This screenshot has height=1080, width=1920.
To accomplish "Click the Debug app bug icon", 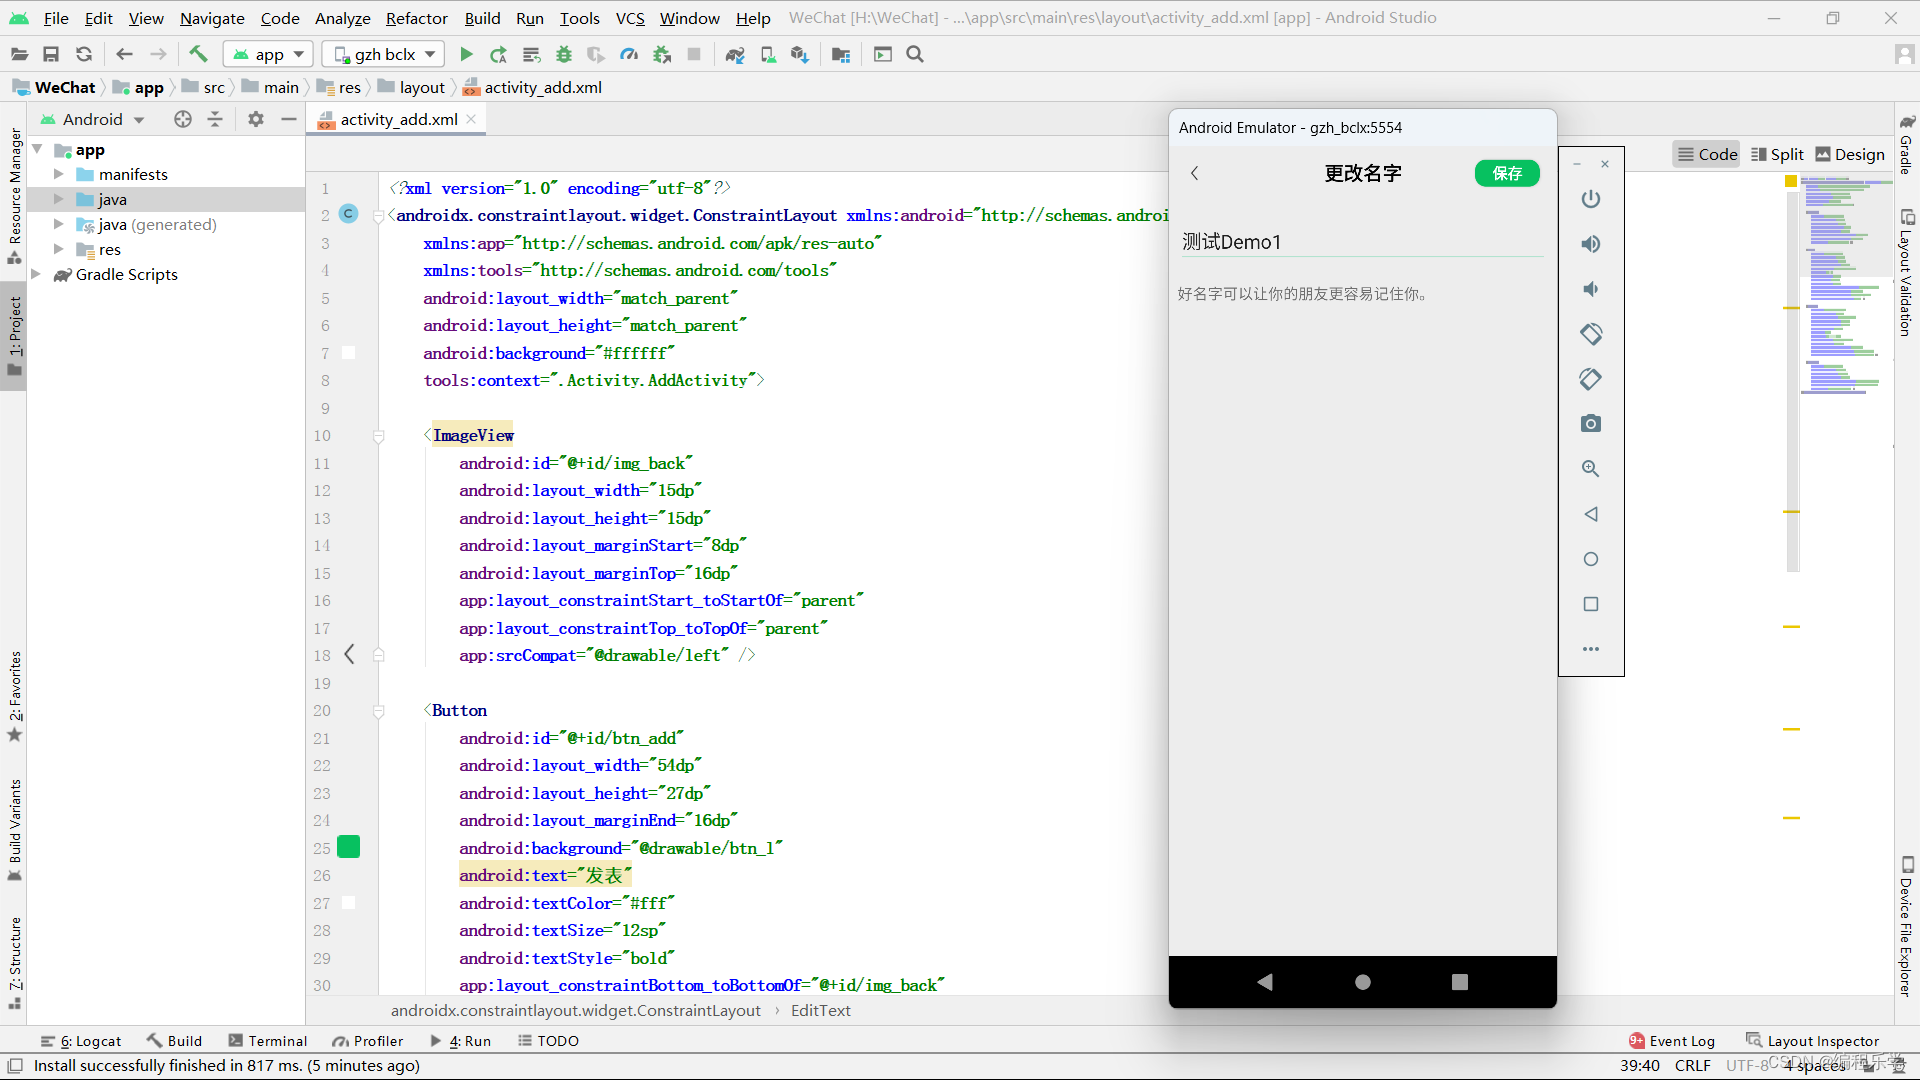I will pos(564,54).
